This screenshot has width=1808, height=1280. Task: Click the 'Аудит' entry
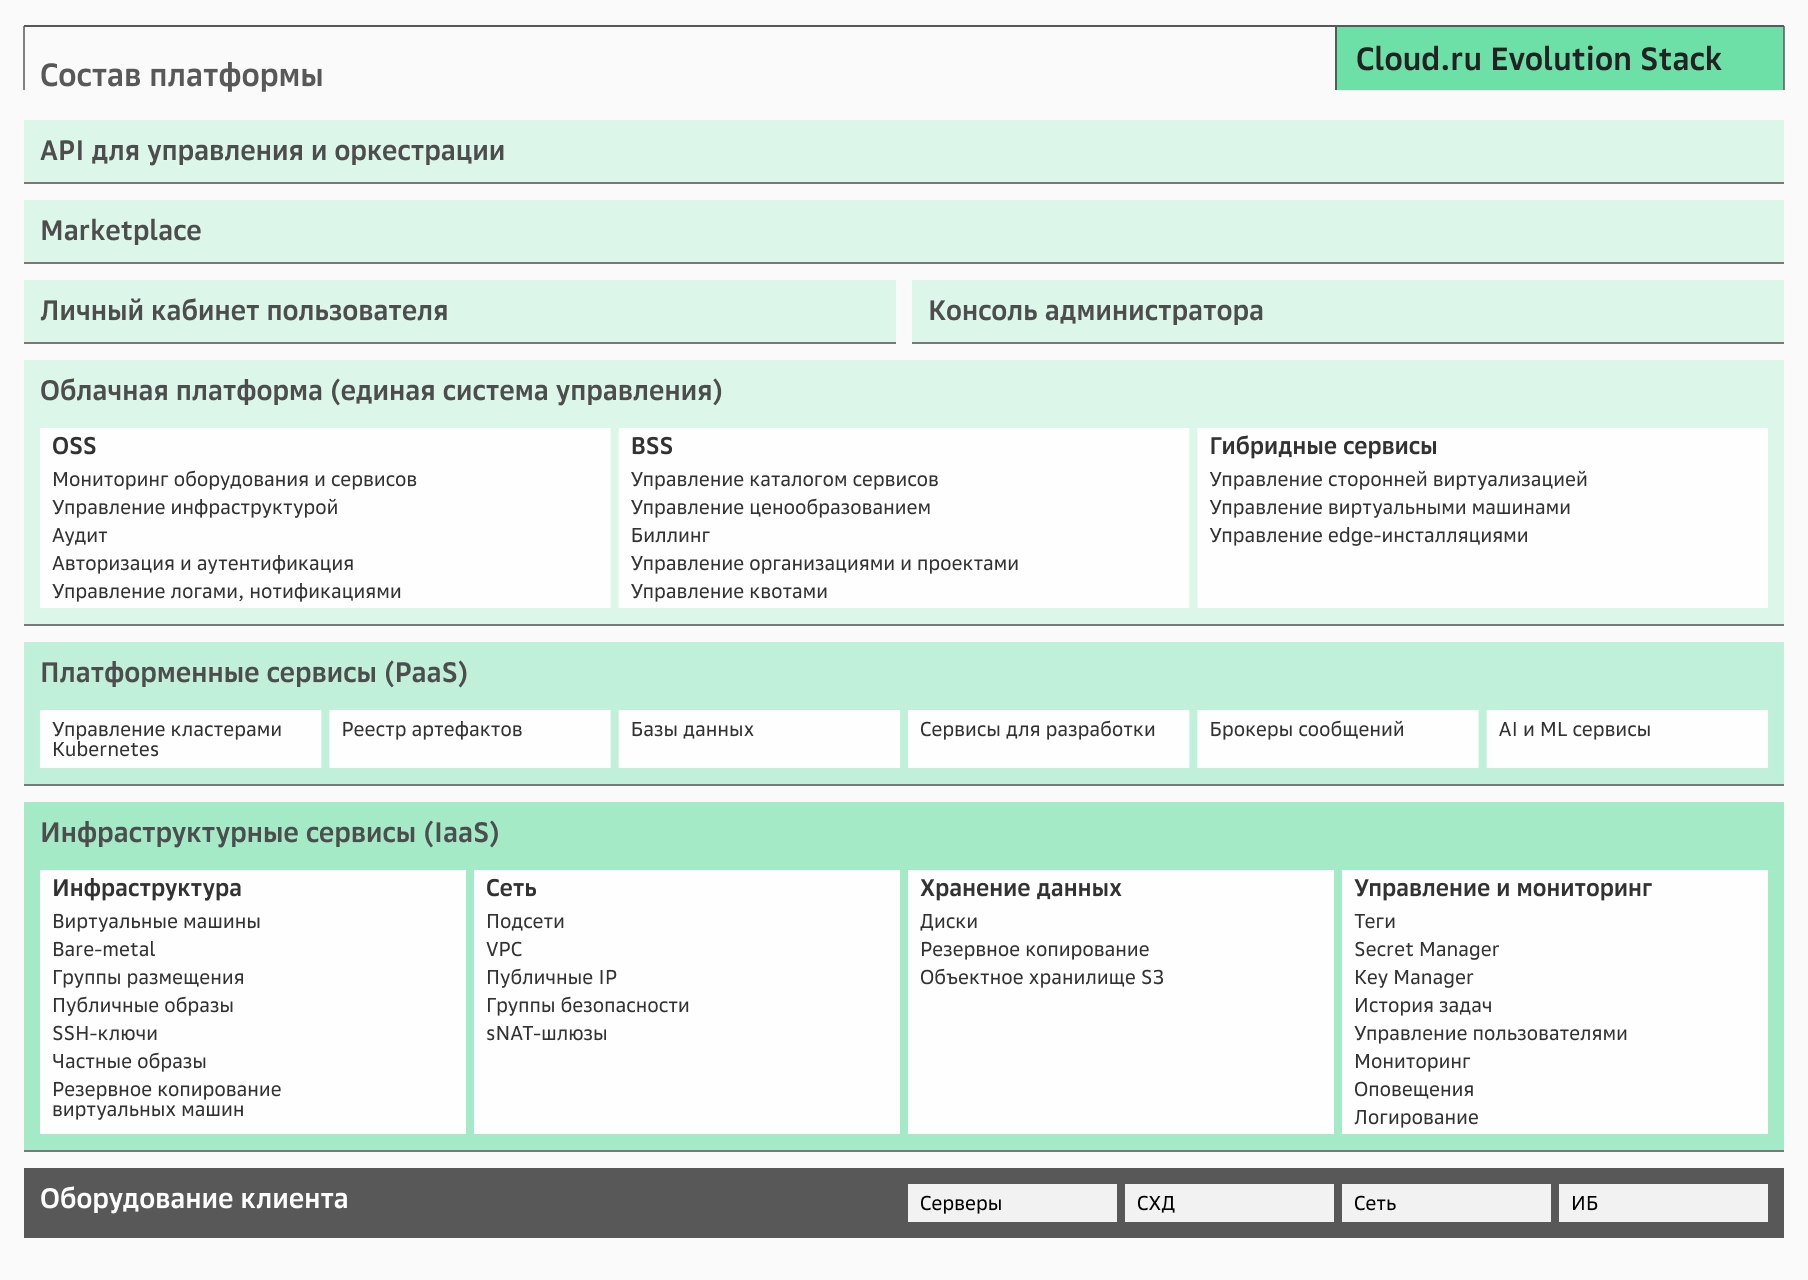(80, 536)
